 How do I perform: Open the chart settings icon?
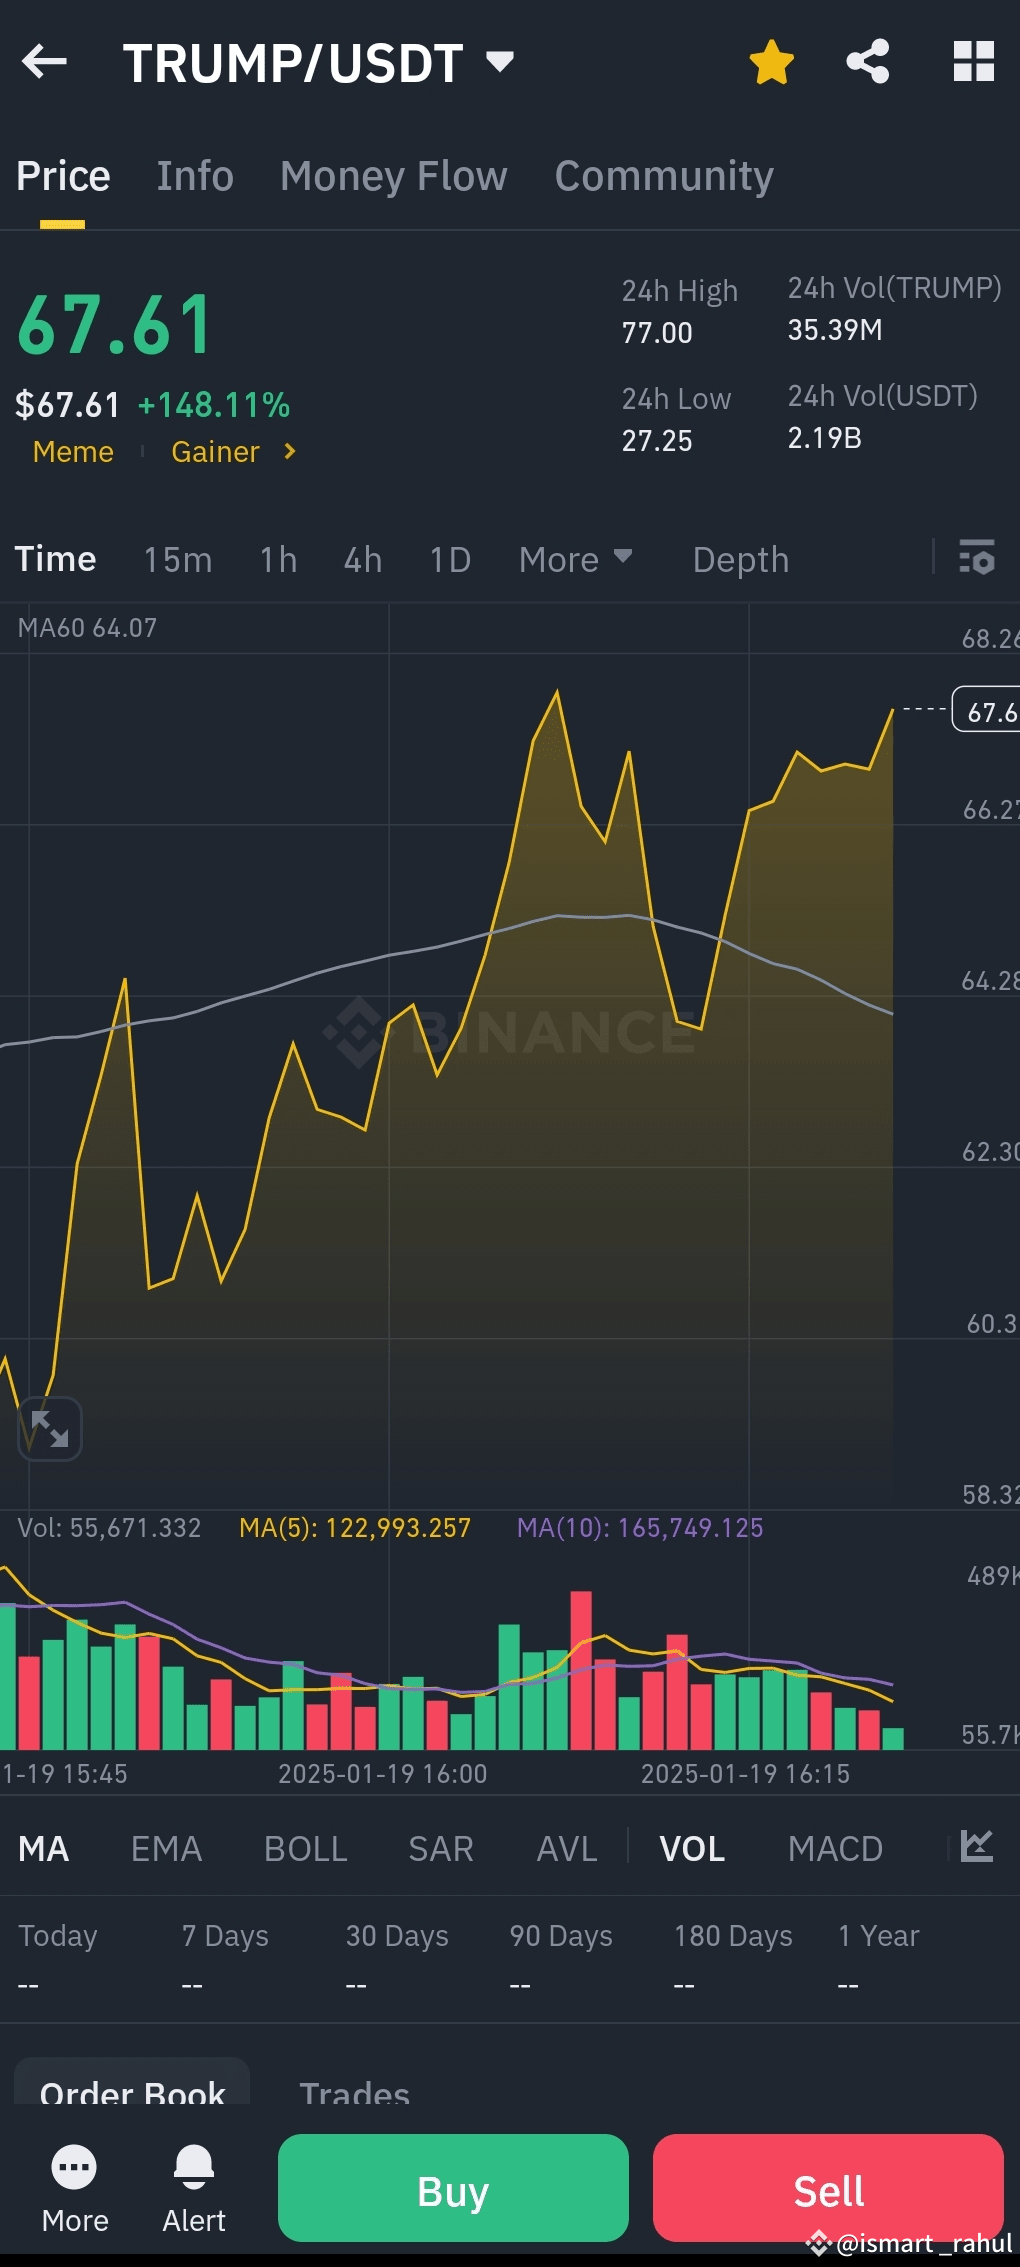click(x=976, y=557)
